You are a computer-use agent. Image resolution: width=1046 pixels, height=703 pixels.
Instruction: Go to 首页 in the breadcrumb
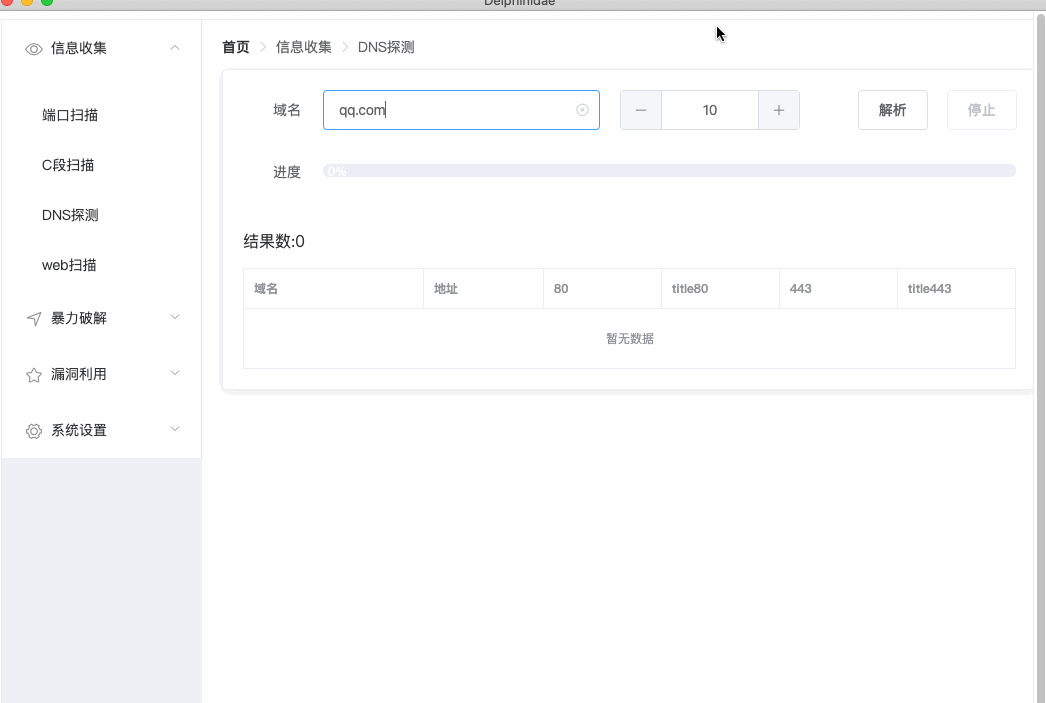tap(236, 47)
